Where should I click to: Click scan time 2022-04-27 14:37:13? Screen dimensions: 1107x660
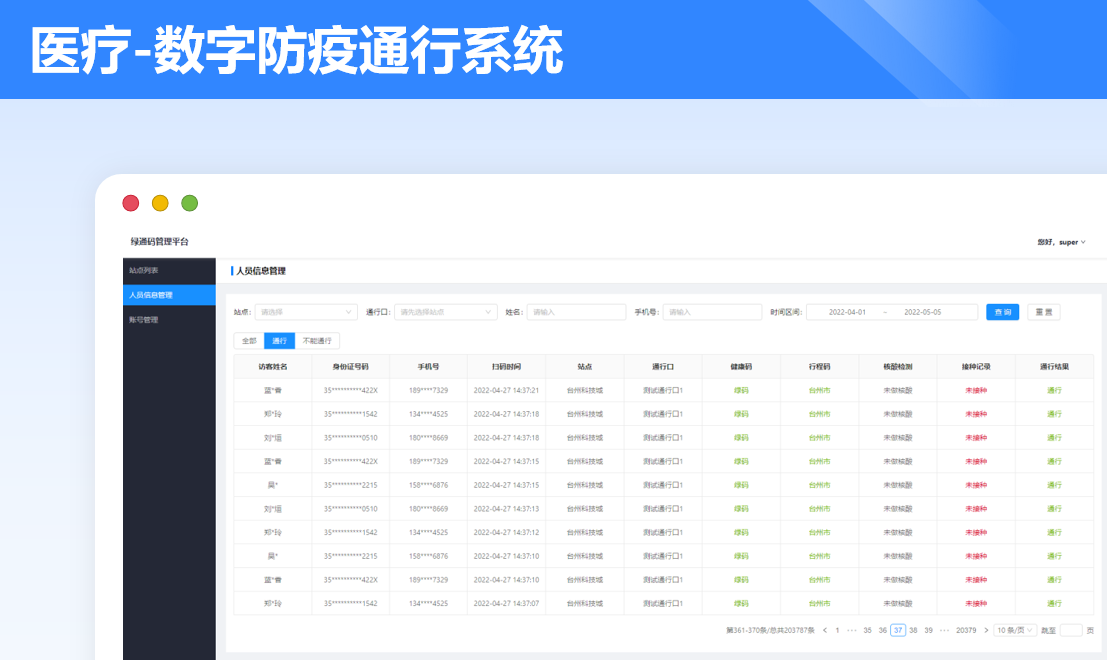pyautogui.click(x=506, y=509)
